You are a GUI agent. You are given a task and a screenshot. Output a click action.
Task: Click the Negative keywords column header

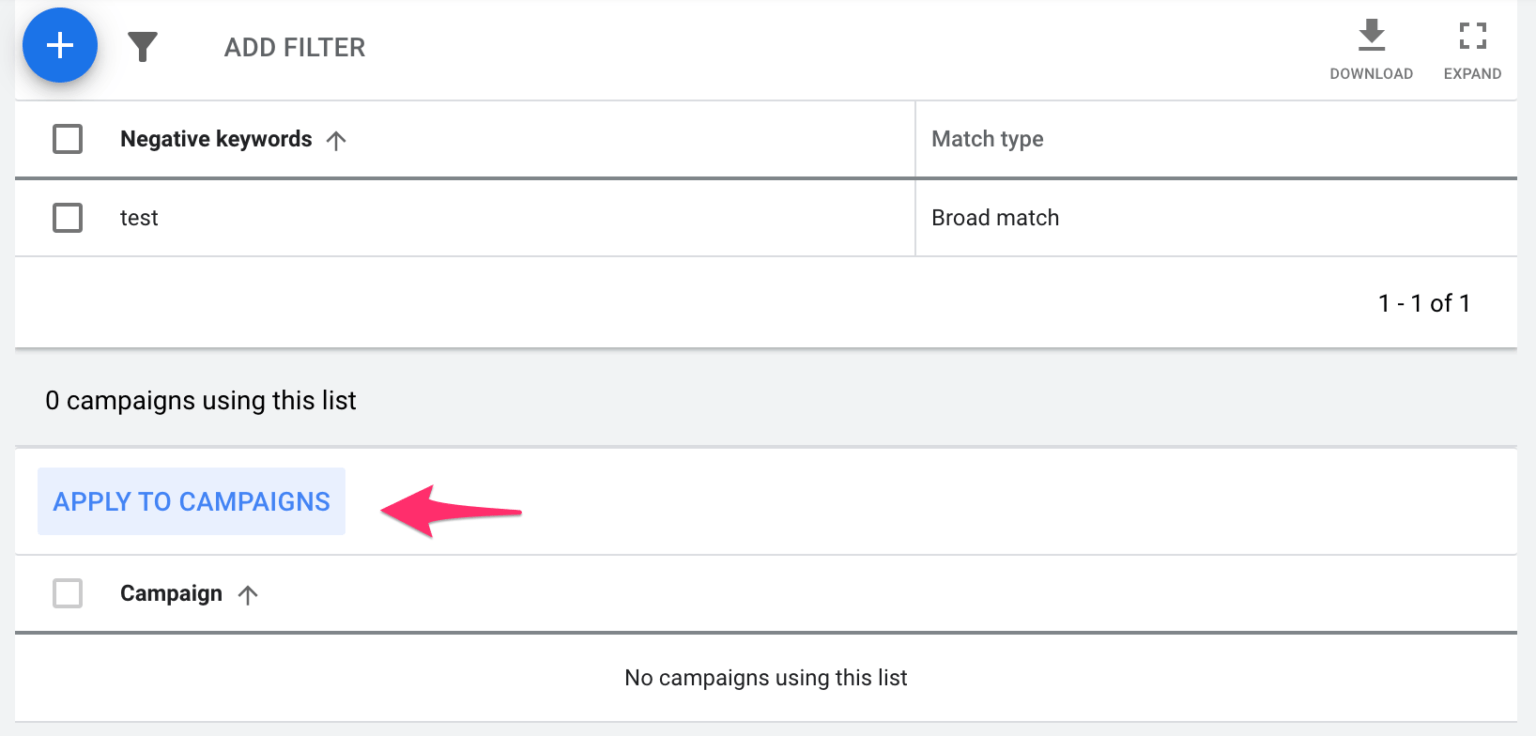[x=216, y=139]
